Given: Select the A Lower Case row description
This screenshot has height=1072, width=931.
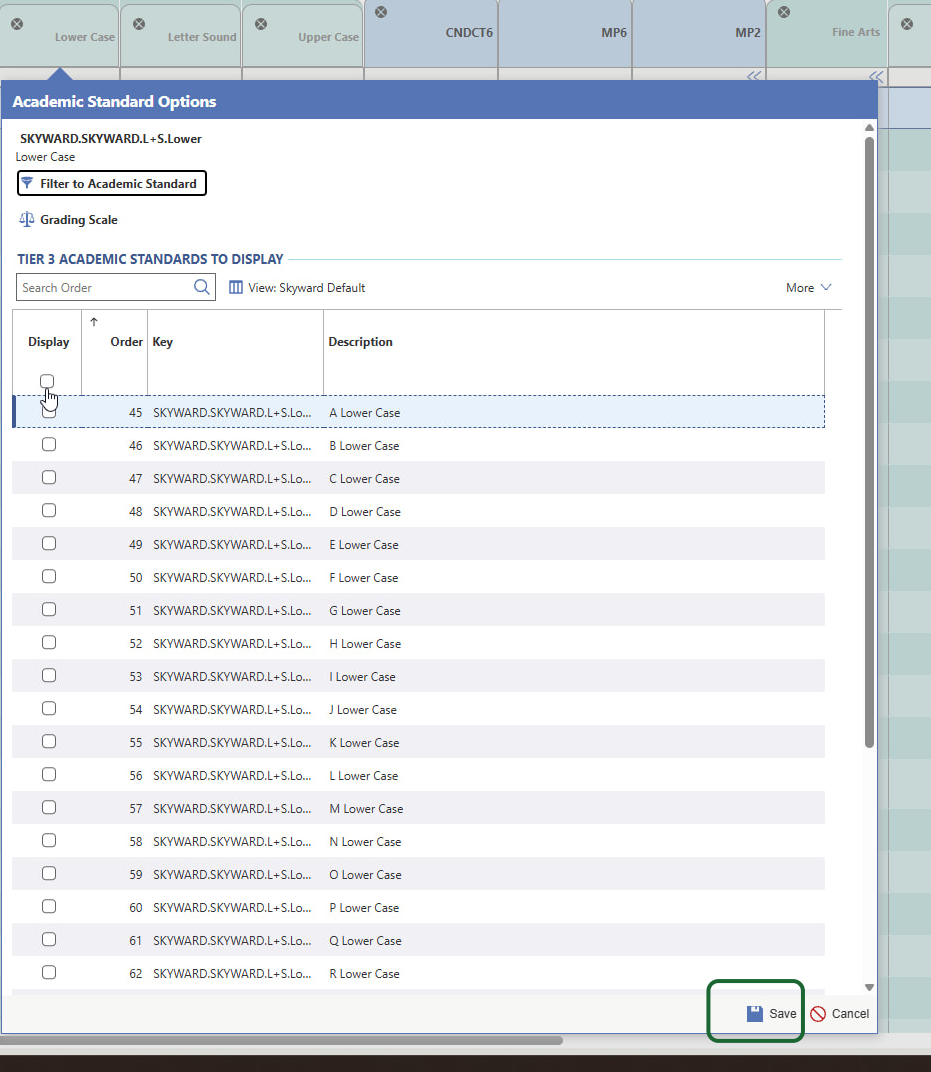Looking at the screenshot, I should 364,413.
